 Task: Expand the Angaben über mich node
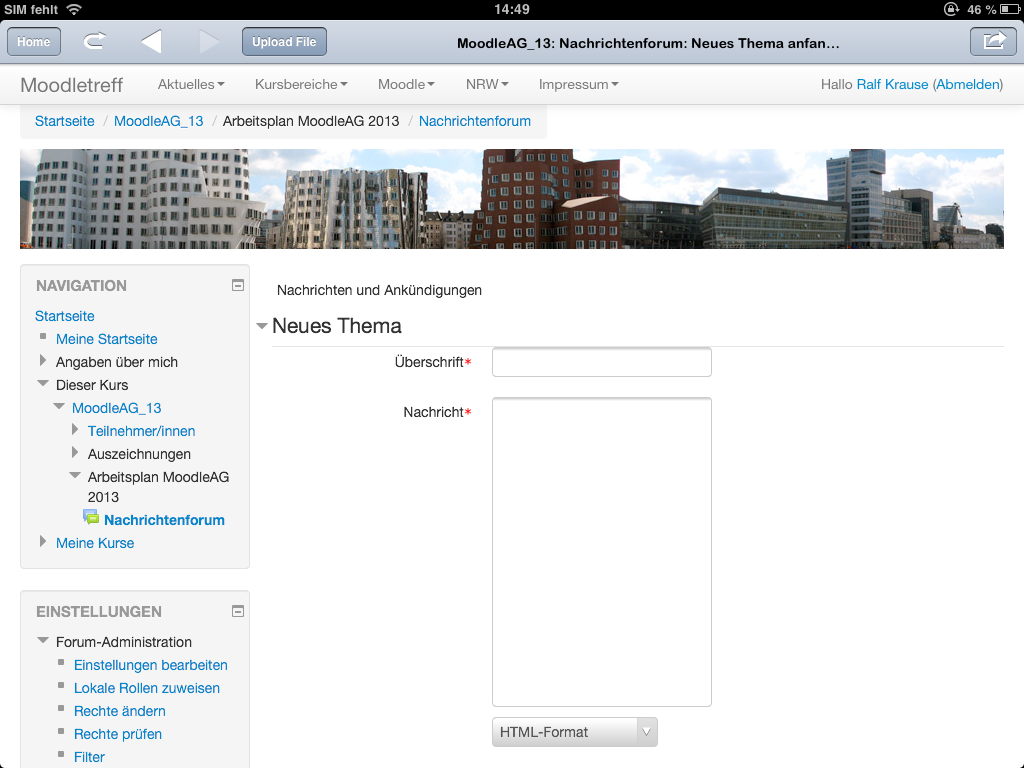pos(43,360)
